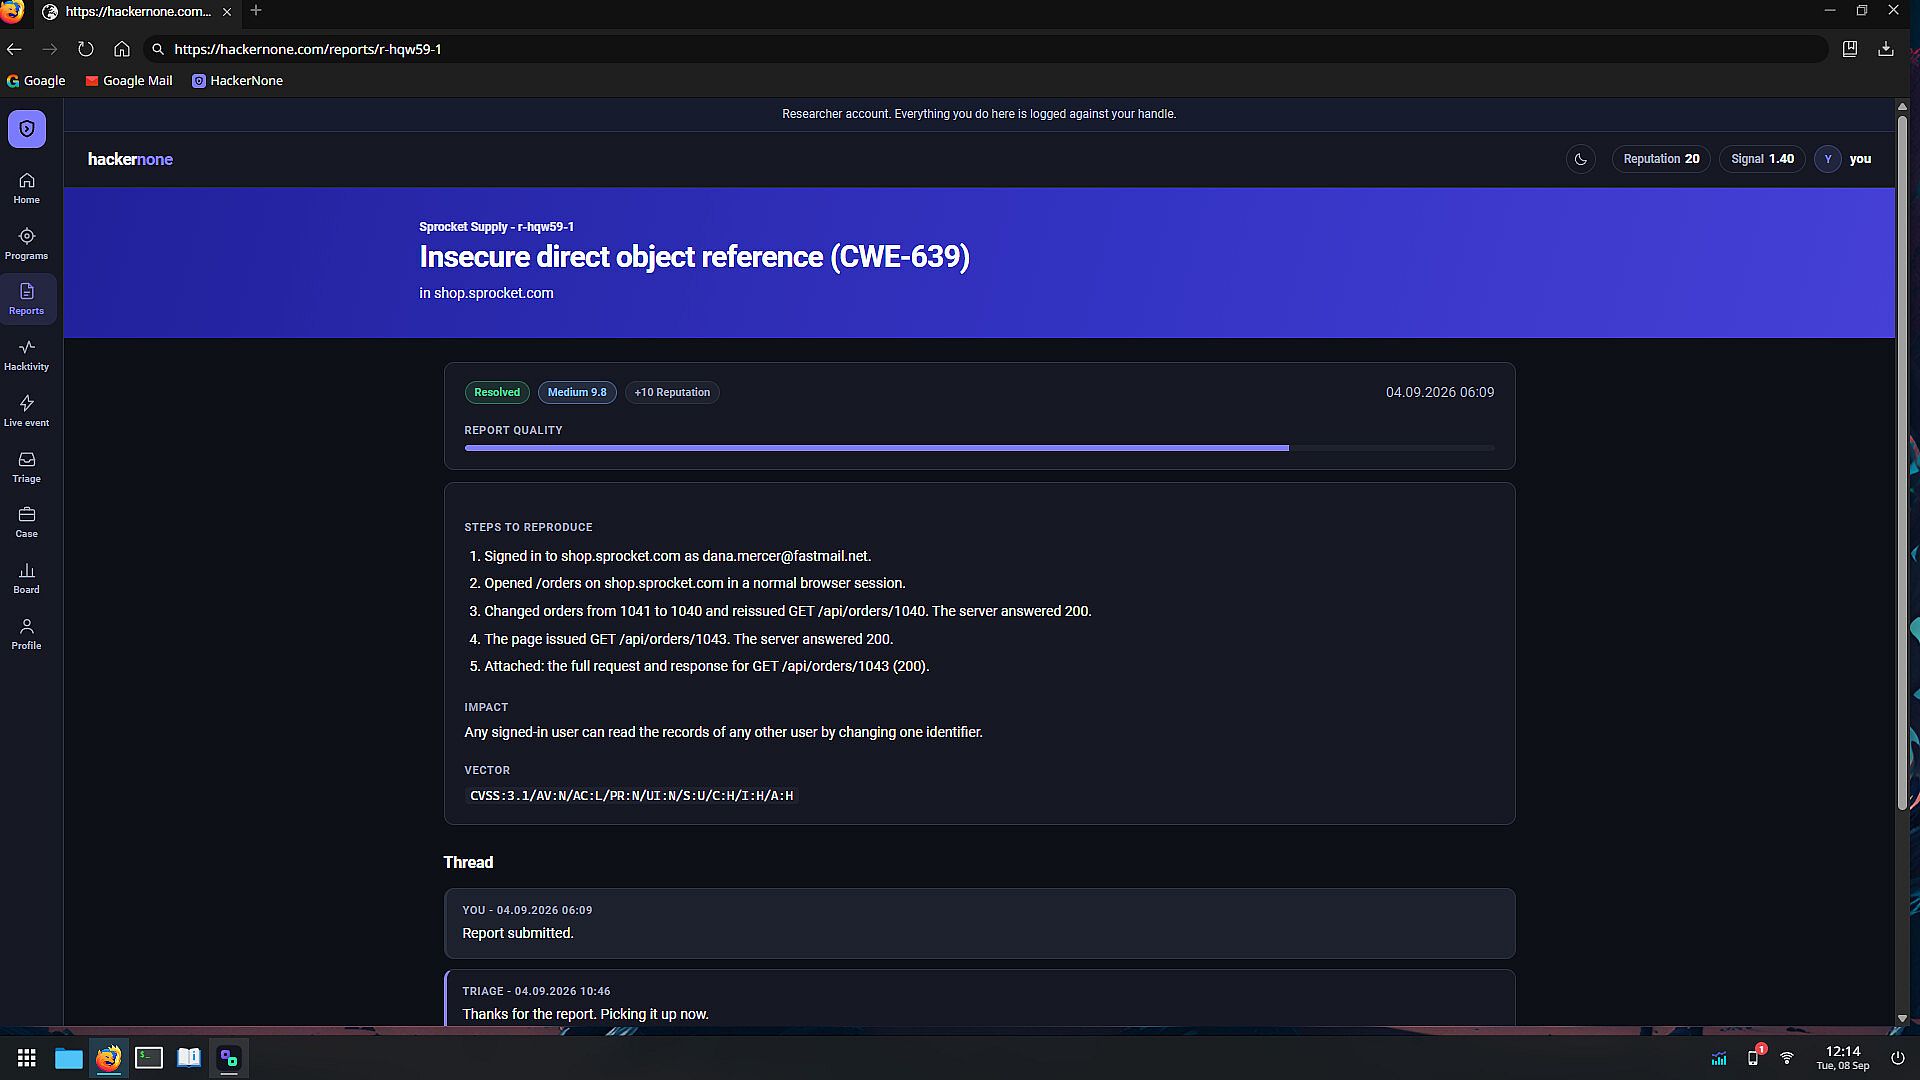The width and height of the screenshot is (1920, 1080).
Task: Open the Board leaderboard icon
Action: (x=27, y=578)
